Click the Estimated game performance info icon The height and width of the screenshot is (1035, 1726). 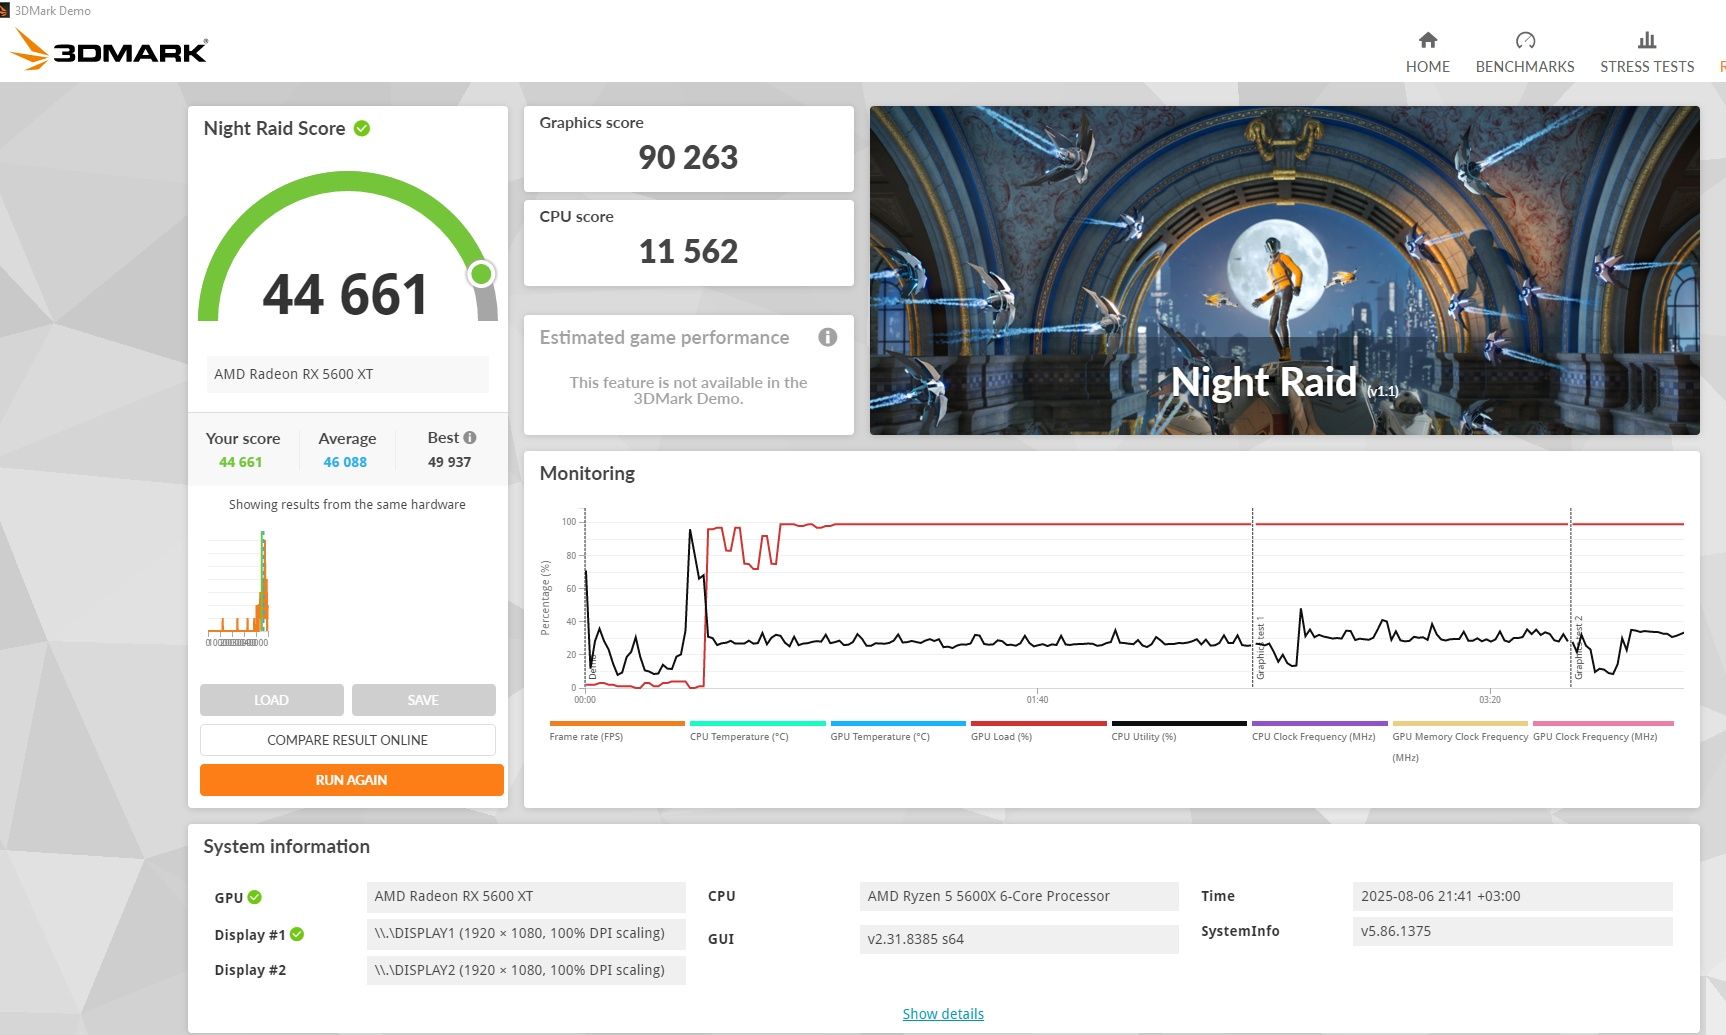pos(827,337)
